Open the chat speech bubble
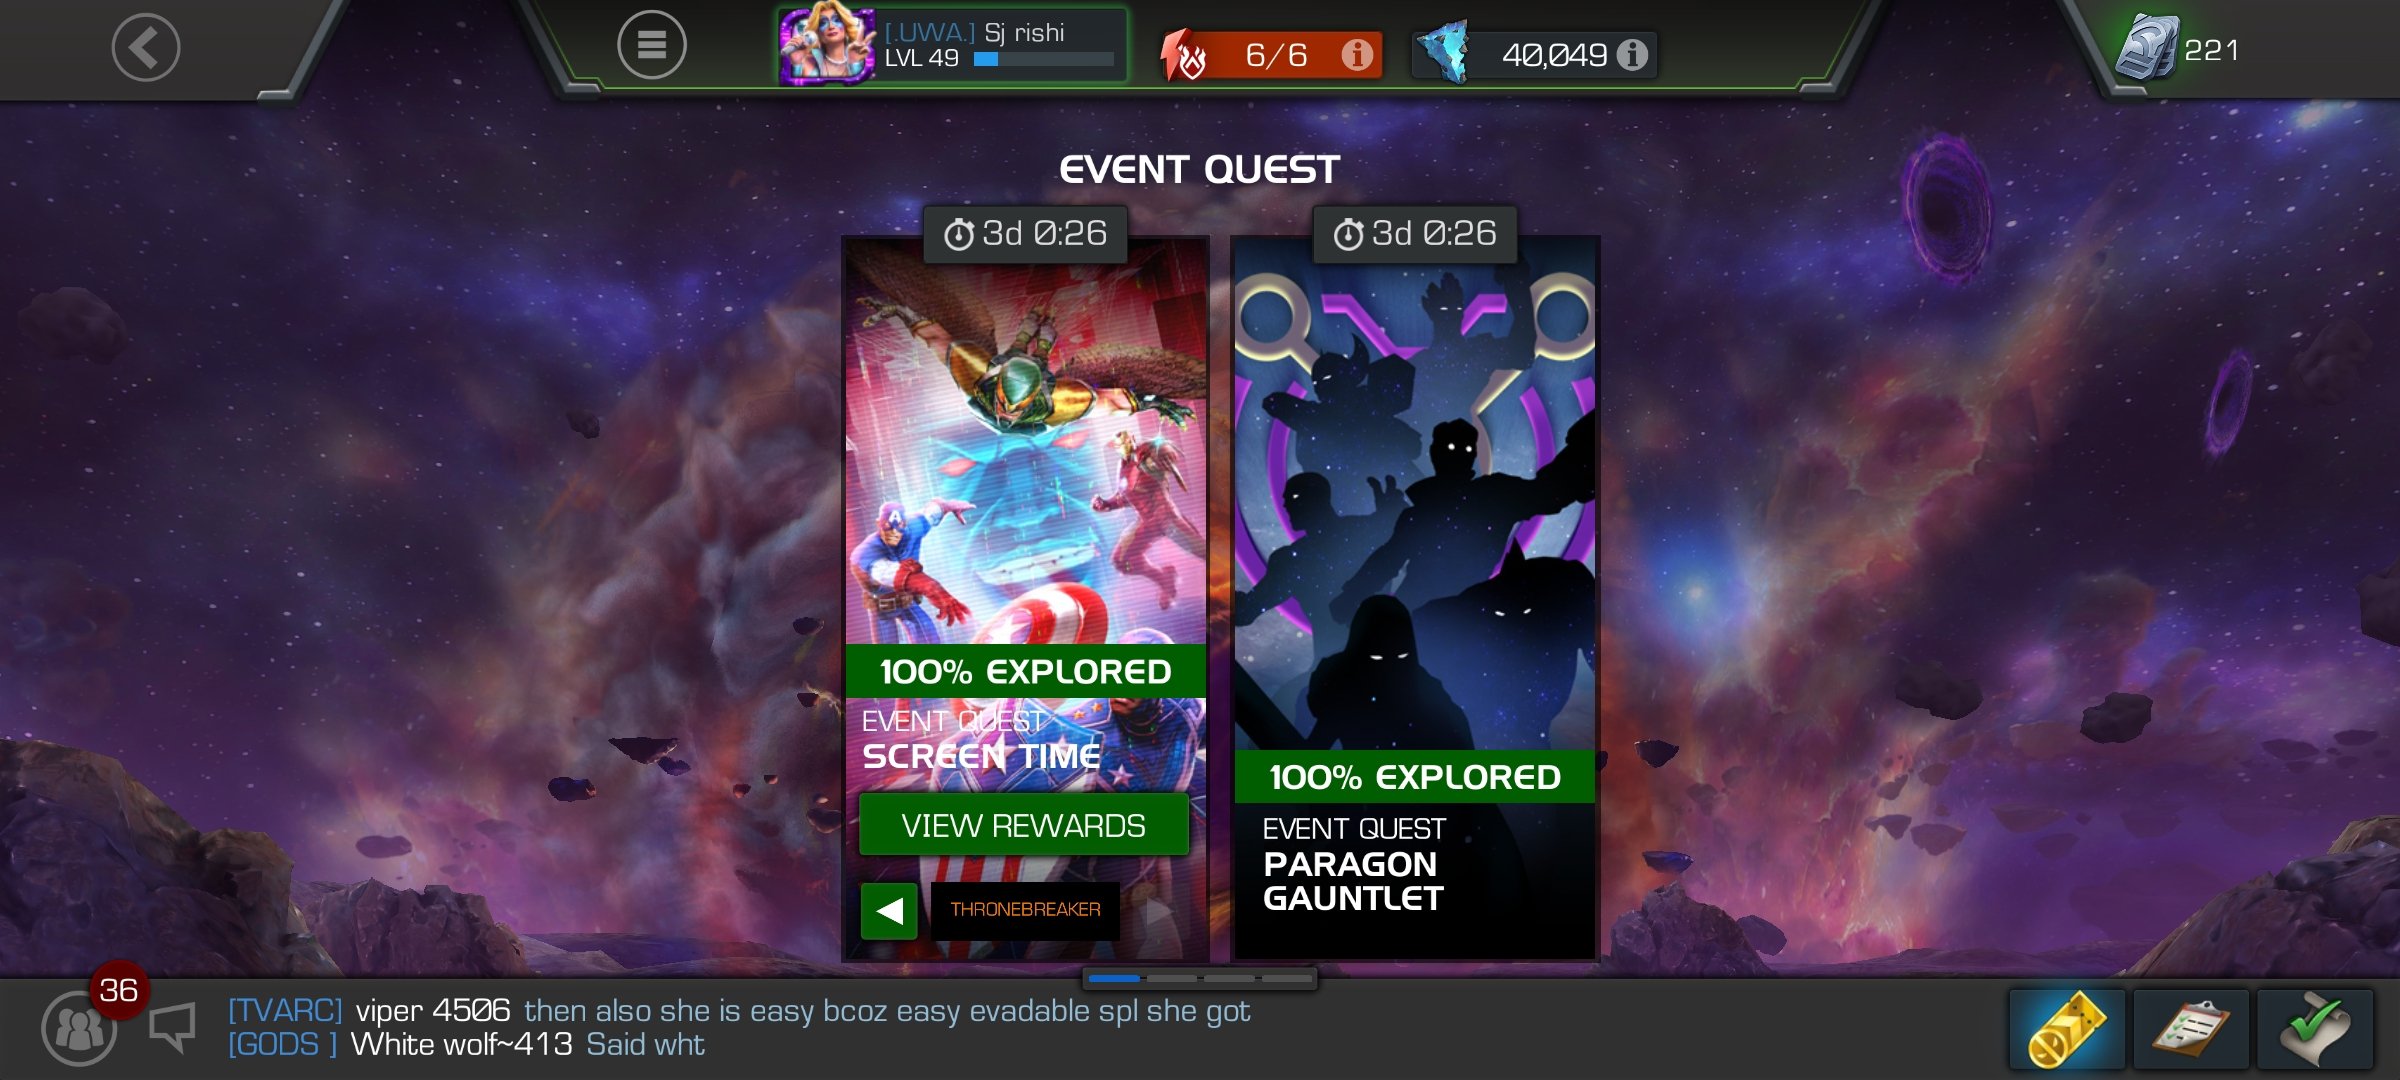This screenshot has width=2400, height=1080. click(x=172, y=1027)
